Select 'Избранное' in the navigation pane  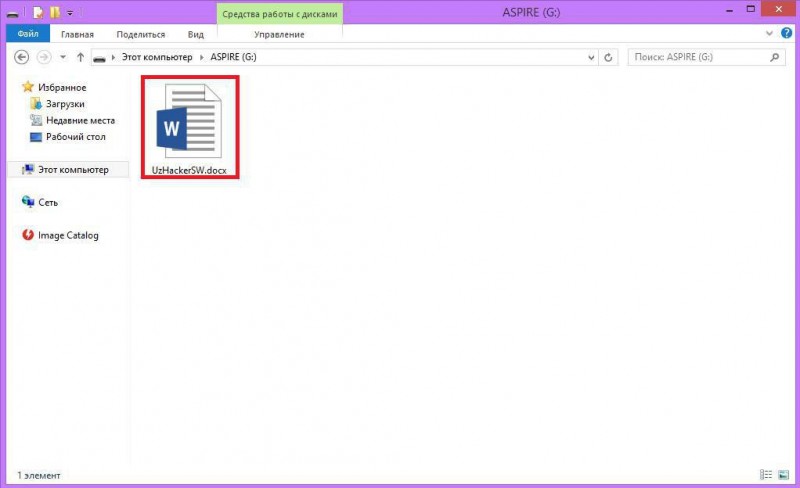click(x=62, y=87)
